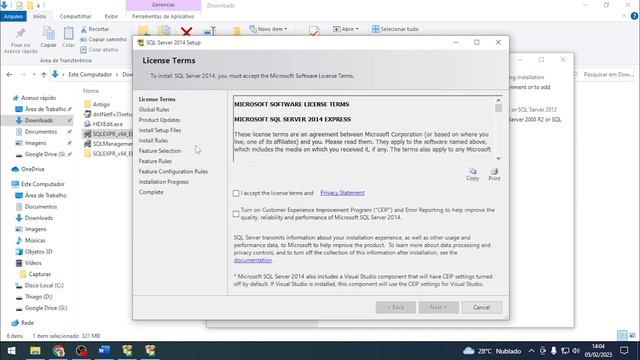Click the disabled Back button in setup
The height and width of the screenshot is (360, 640).
(396, 307)
